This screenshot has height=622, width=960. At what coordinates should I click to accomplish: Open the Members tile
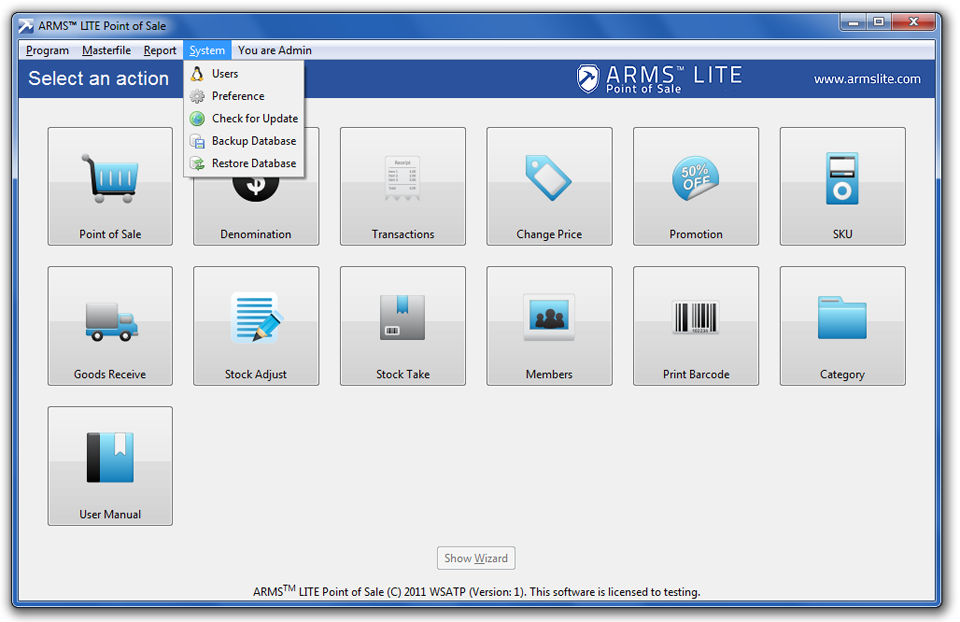point(549,326)
